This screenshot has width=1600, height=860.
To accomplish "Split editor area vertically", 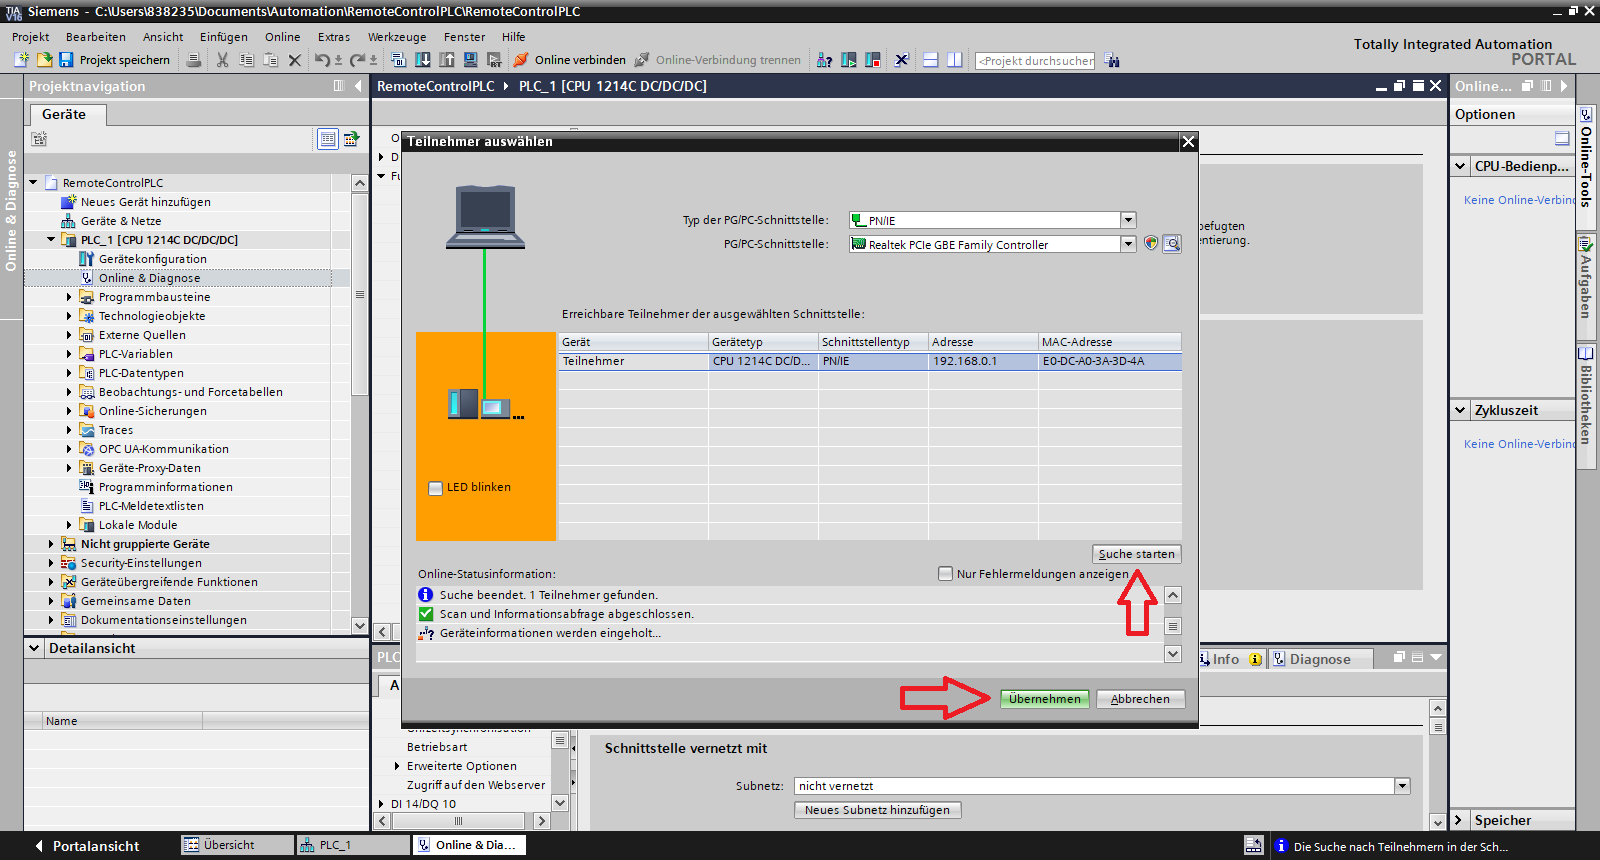I will (954, 60).
